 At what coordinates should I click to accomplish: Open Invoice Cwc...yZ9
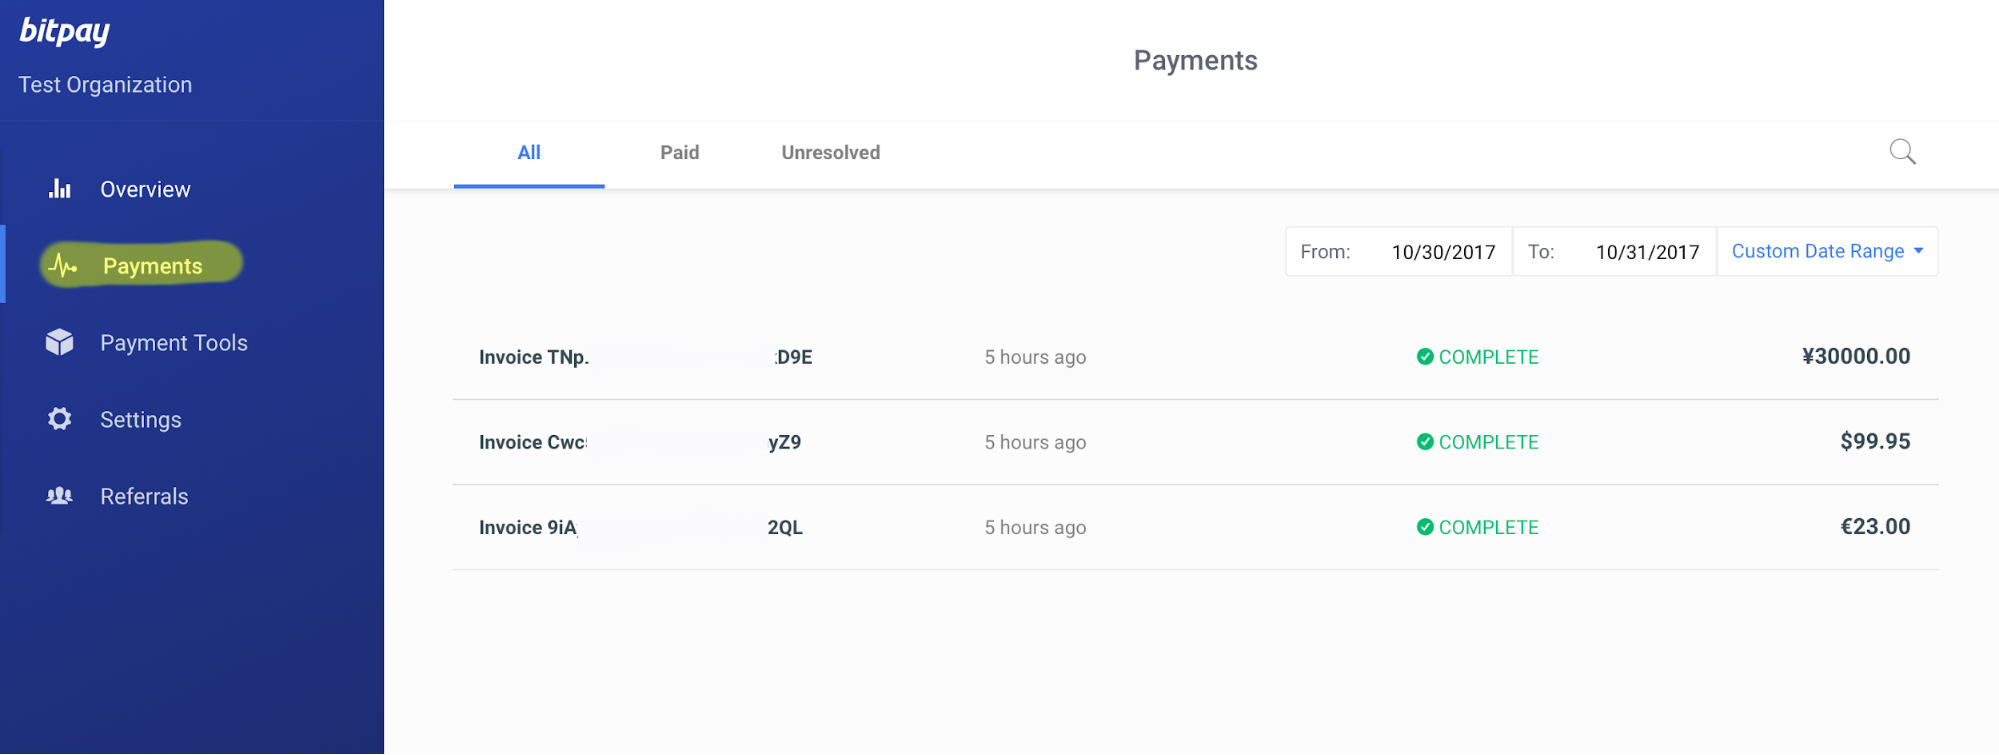point(1195,442)
